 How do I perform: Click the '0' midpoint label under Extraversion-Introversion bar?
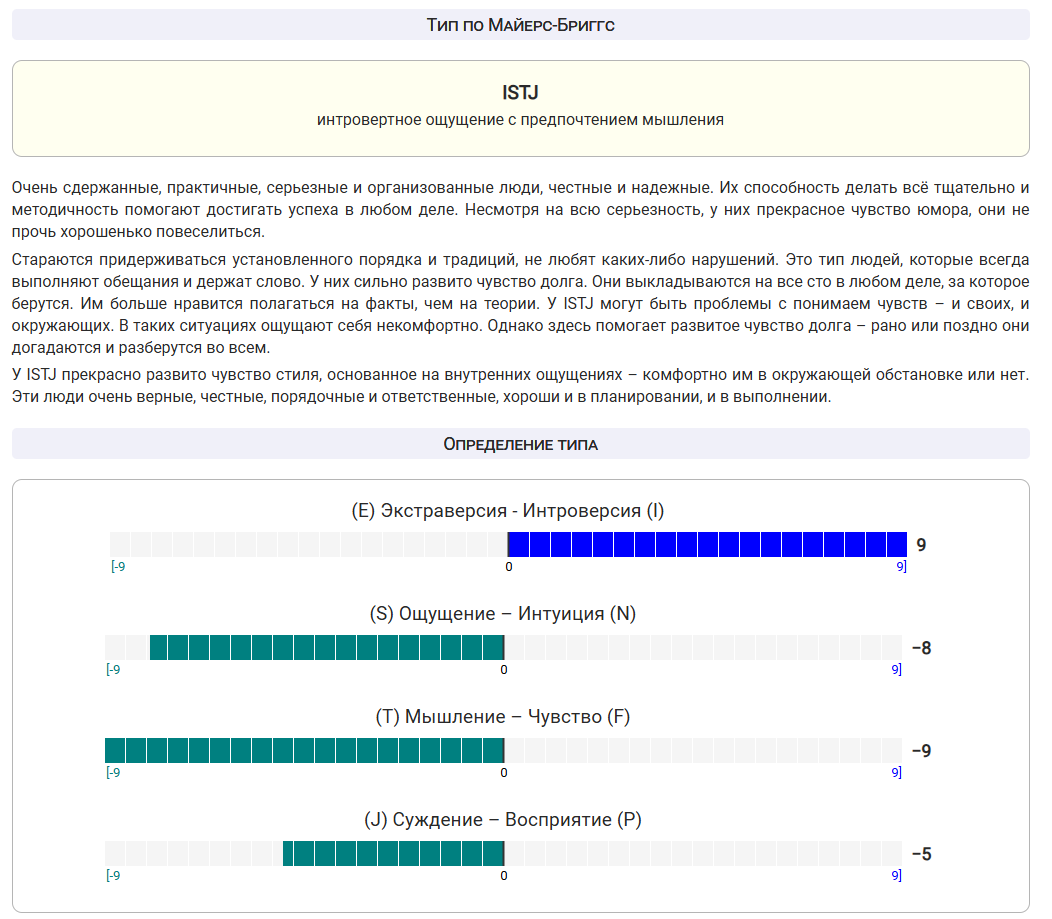(x=509, y=567)
